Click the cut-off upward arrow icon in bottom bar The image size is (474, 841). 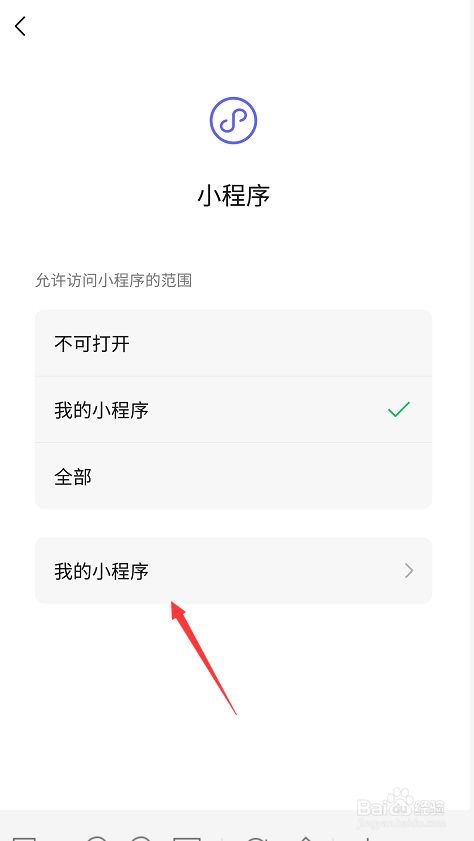tap(306, 838)
